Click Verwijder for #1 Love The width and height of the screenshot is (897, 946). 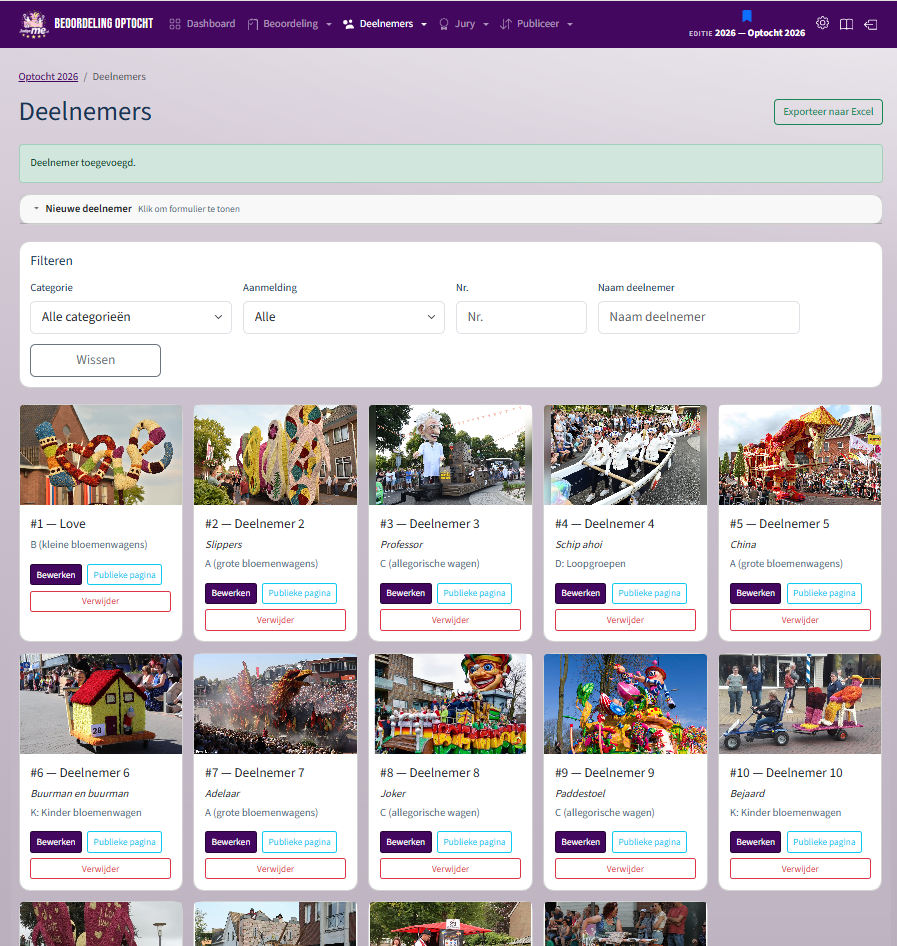101,602
